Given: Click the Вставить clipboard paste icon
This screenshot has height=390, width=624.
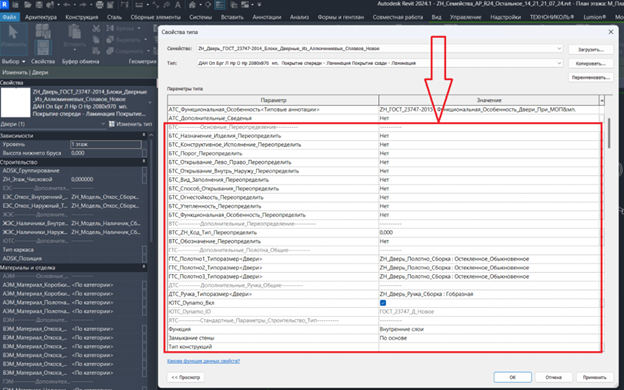Looking at the screenshot, I should [74, 32].
